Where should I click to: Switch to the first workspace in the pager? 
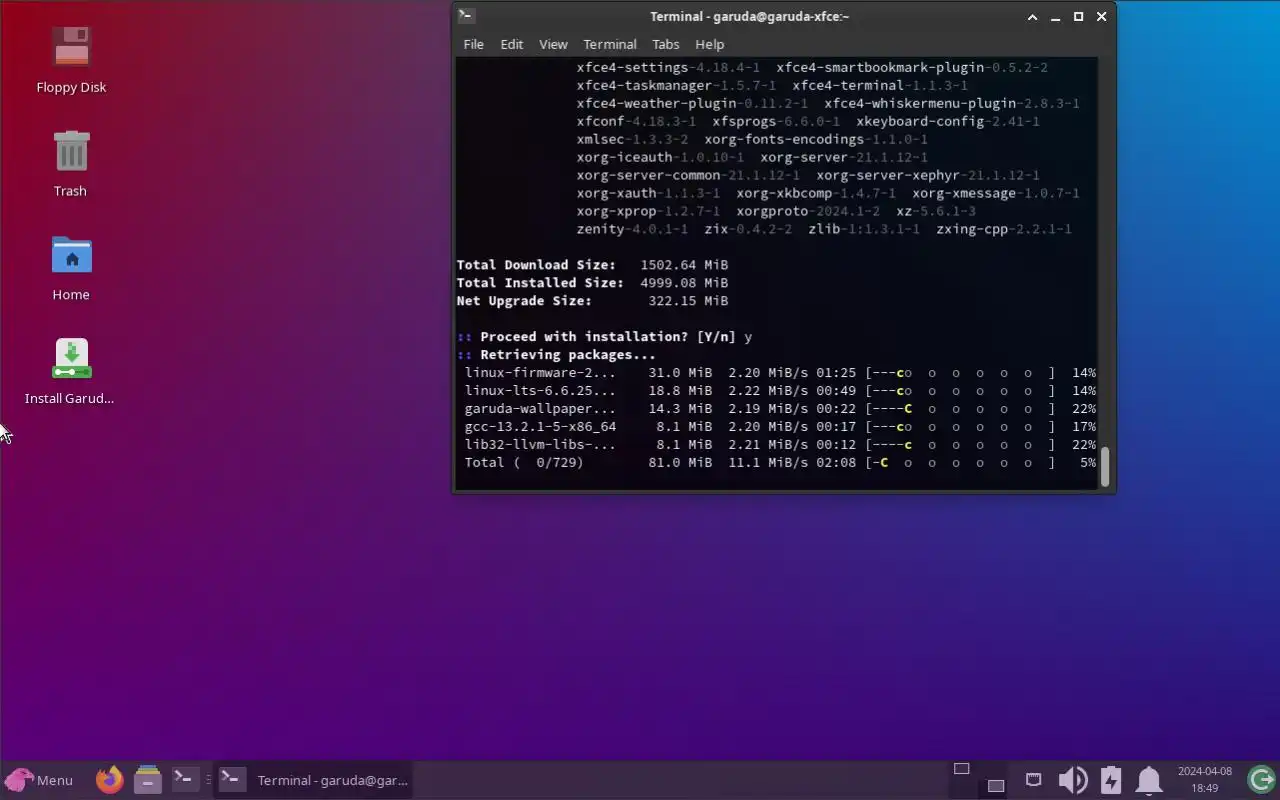pos(961,769)
